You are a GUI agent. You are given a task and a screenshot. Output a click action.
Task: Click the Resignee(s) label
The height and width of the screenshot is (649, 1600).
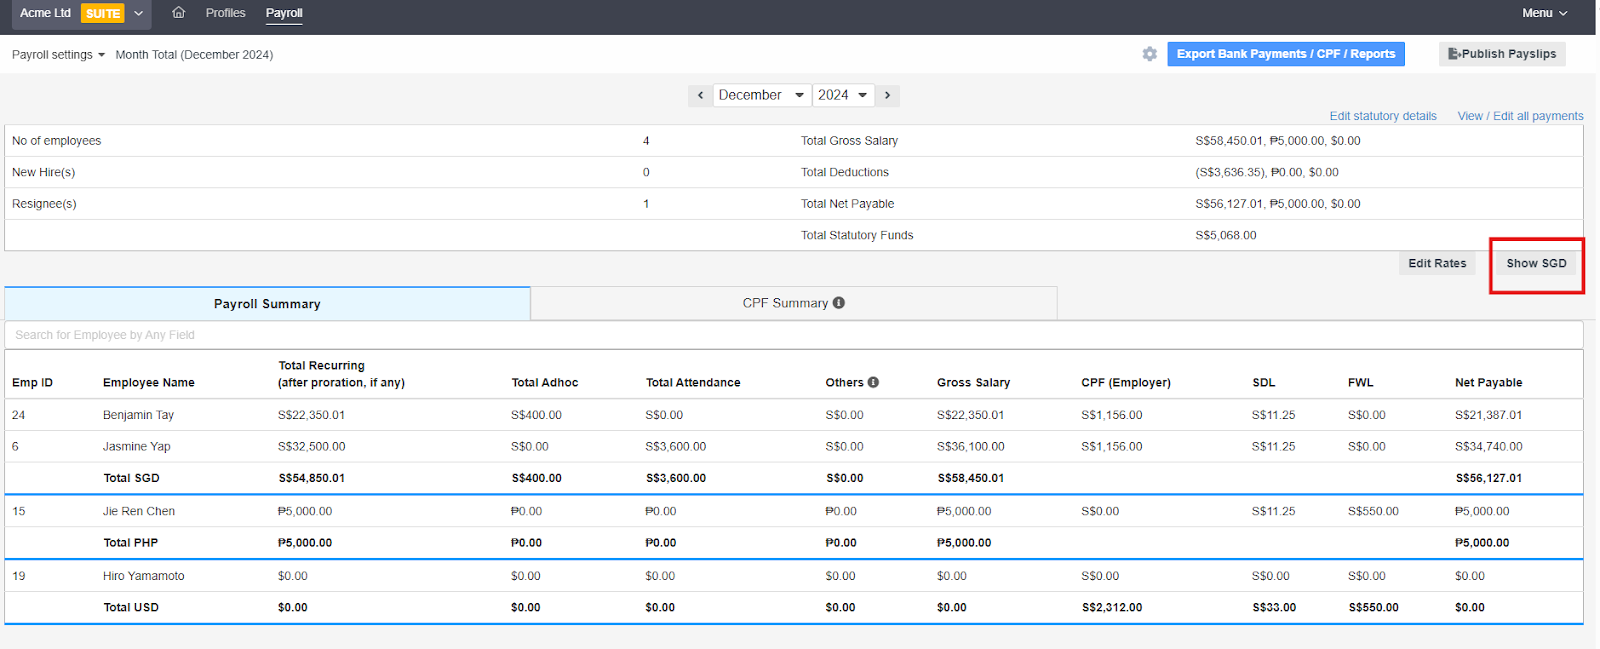point(44,204)
